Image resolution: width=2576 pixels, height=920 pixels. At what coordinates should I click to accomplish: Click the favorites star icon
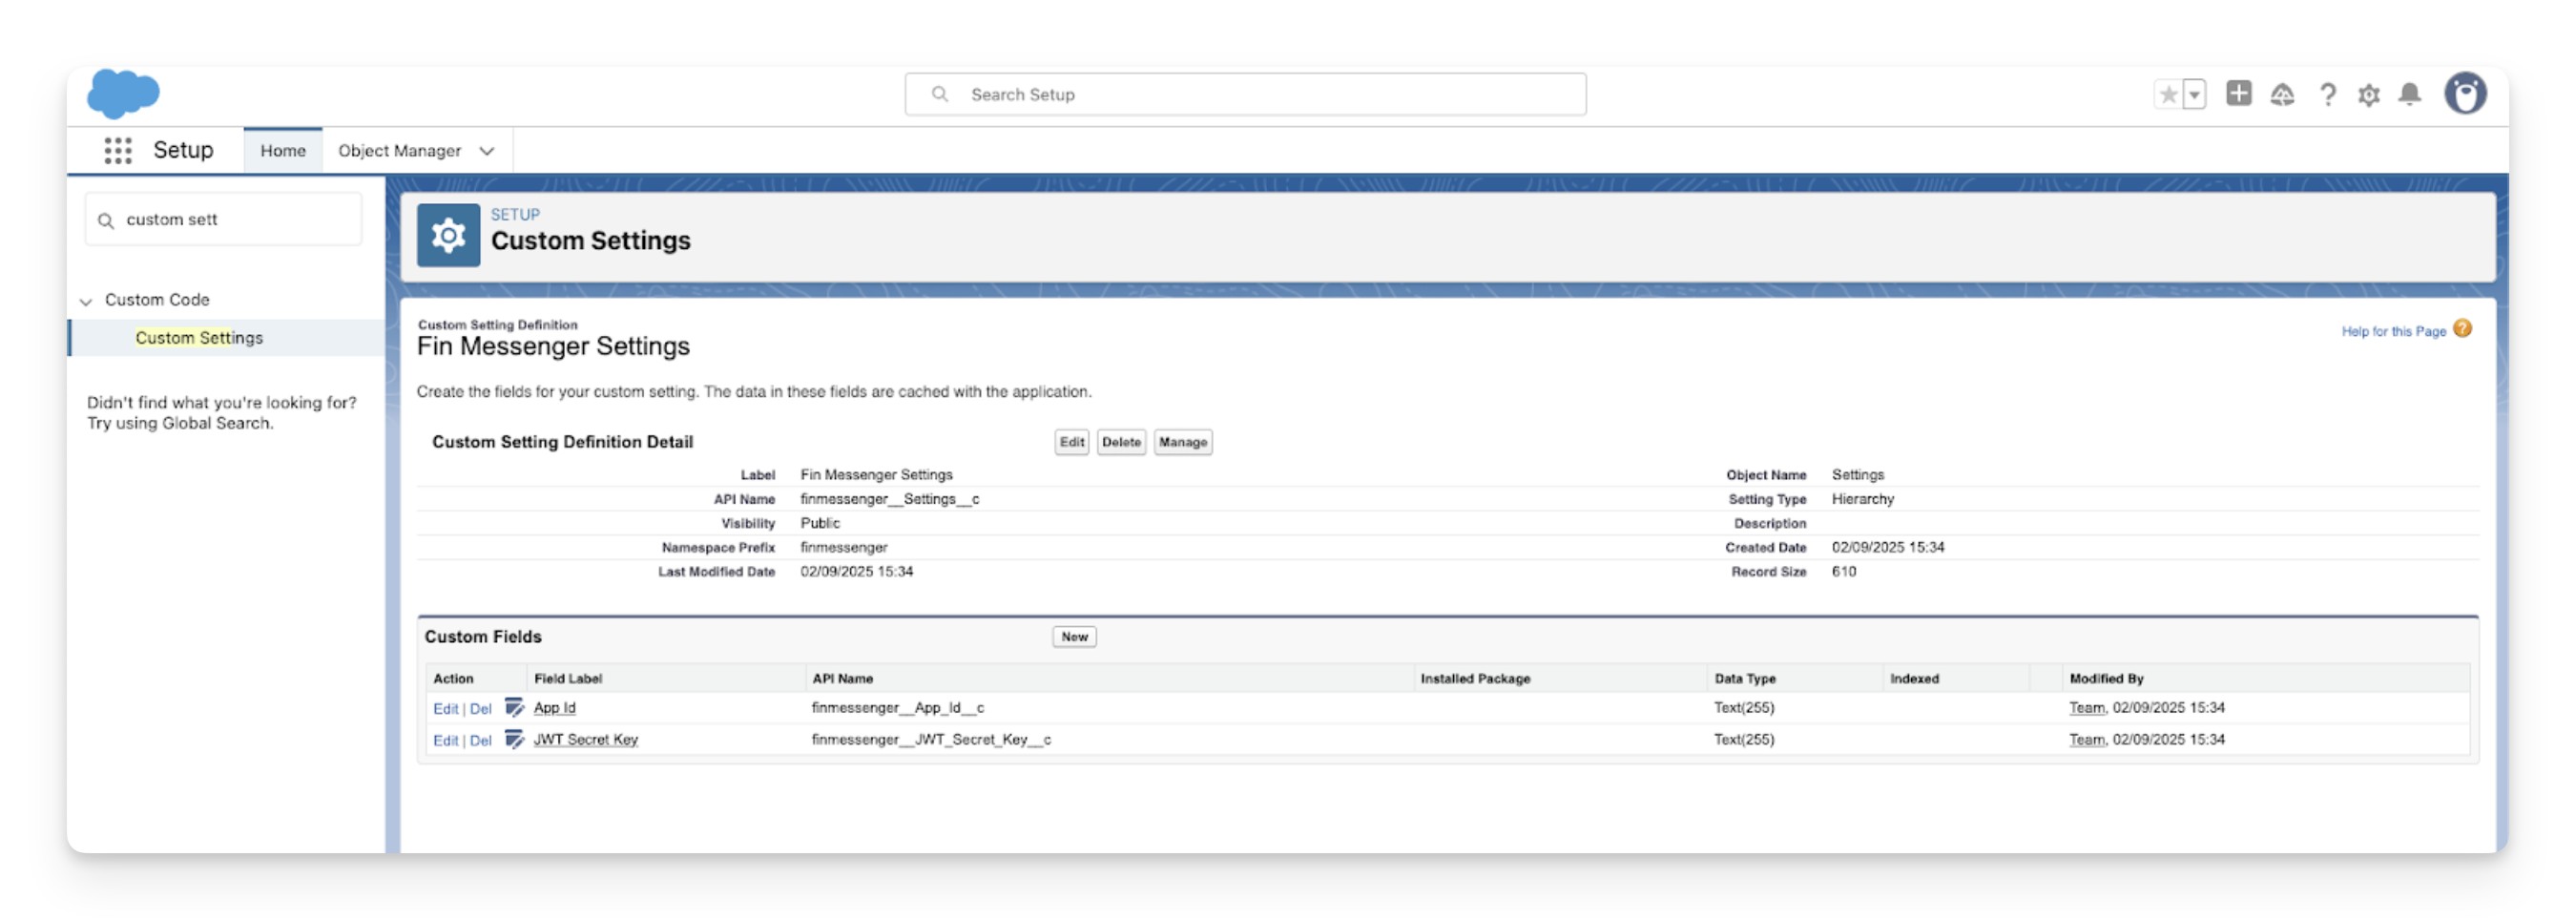tap(2167, 95)
